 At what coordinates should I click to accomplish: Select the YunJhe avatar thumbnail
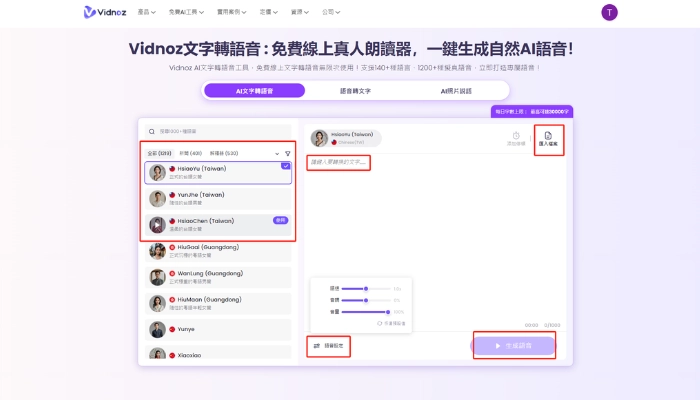click(157, 199)
